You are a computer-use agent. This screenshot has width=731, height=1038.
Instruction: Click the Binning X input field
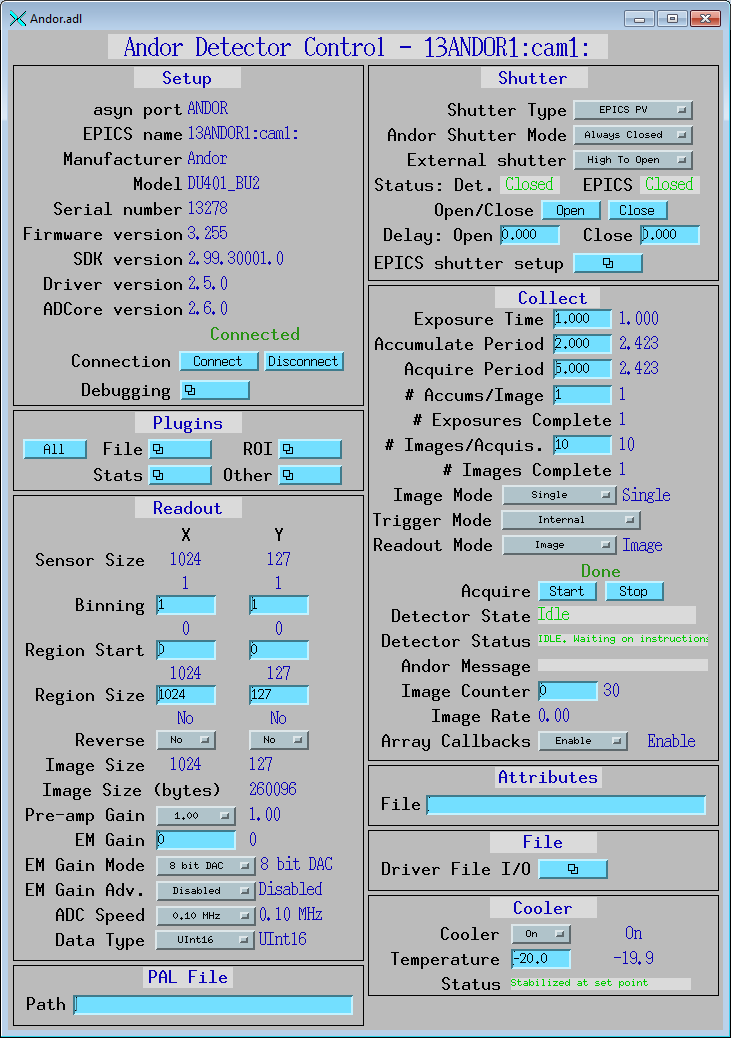pyautogui.click(x=186, y=605)
